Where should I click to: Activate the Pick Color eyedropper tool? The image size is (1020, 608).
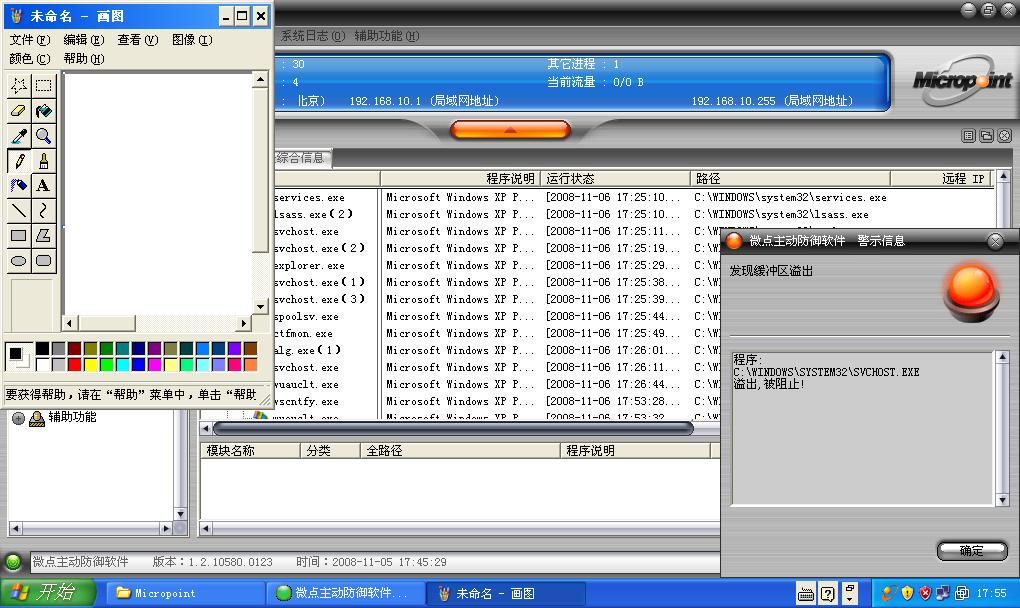point(19,135)
